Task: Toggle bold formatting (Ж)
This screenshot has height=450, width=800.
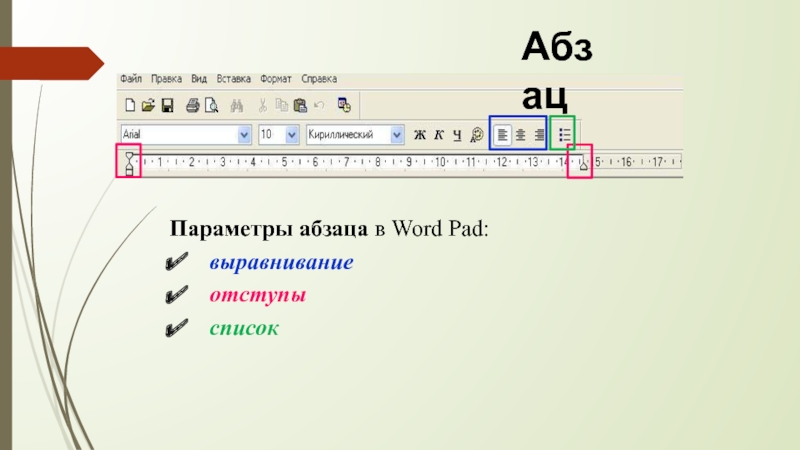Action: pyautogui.click(x=420, y=134)
